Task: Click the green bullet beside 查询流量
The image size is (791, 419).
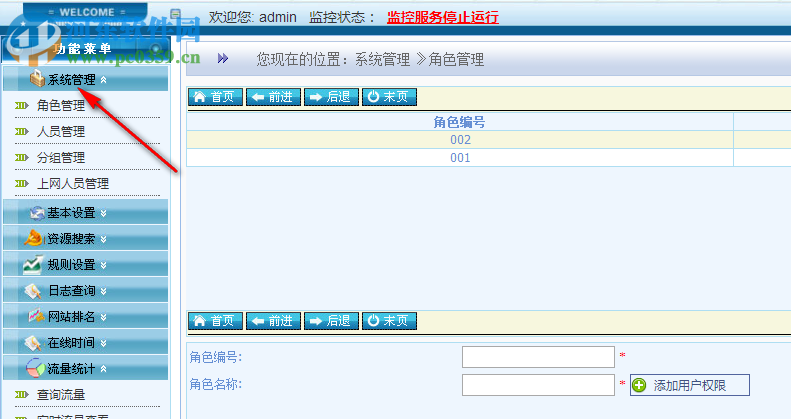Action: 21,394
